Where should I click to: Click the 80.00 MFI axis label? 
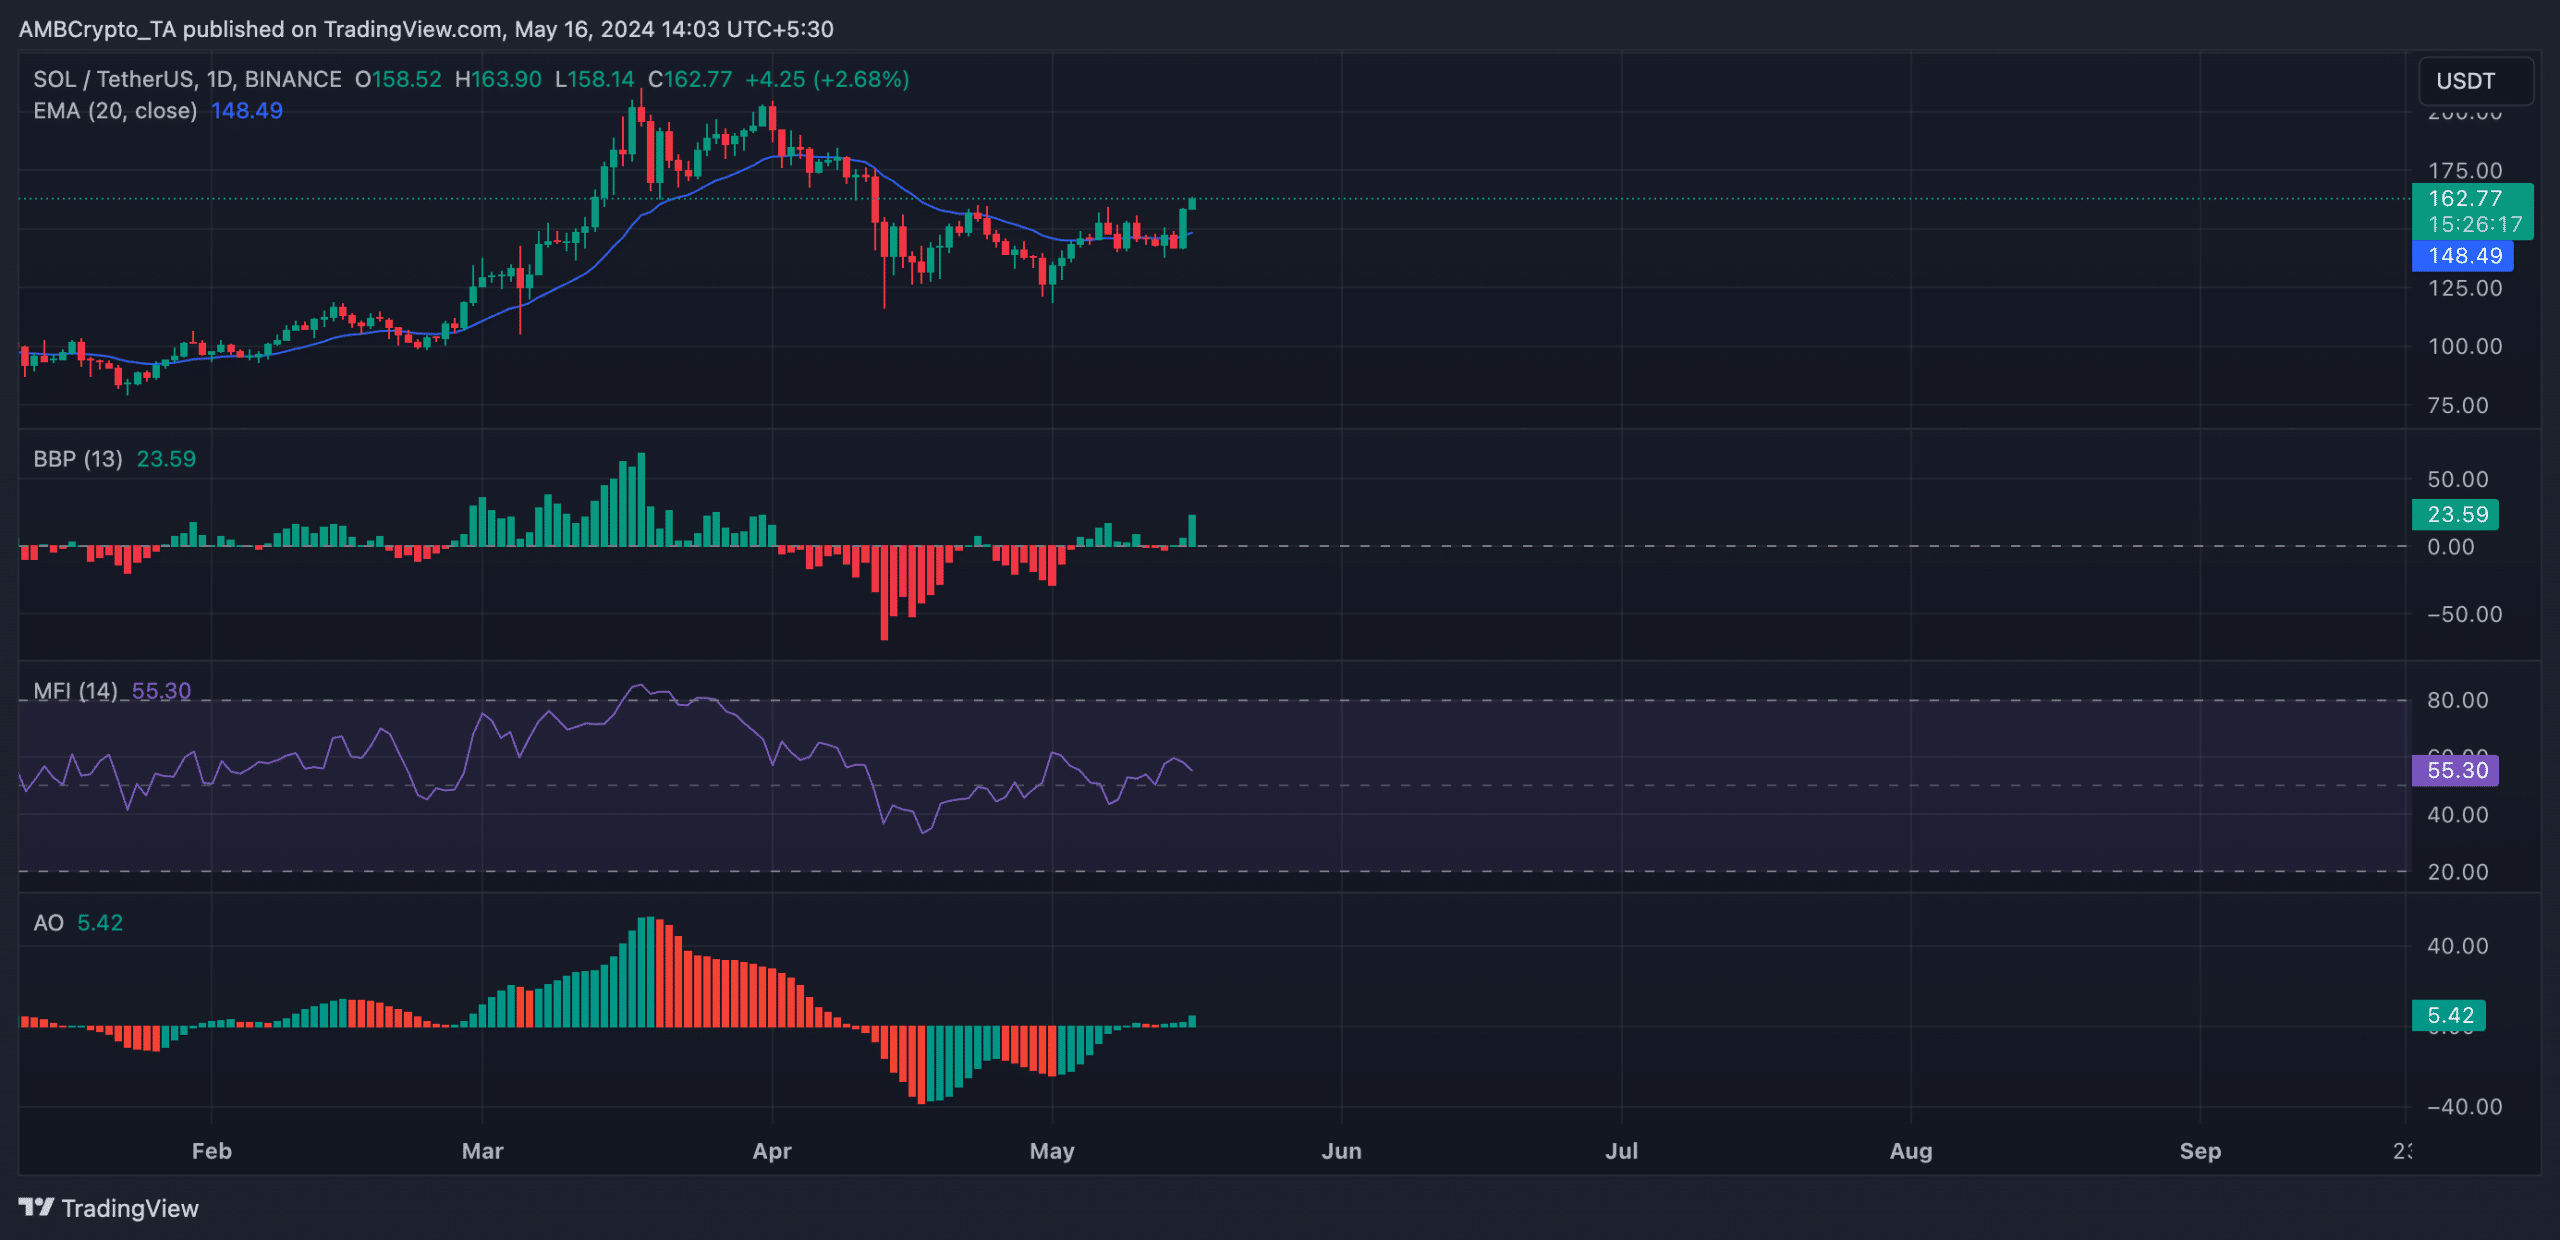(x=2458, y=700)
